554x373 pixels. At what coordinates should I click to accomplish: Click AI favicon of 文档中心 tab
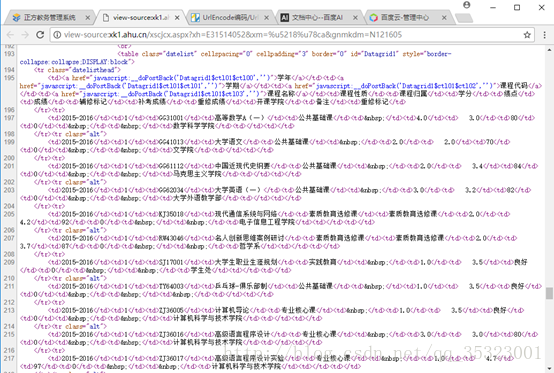[x=284, y=18]
